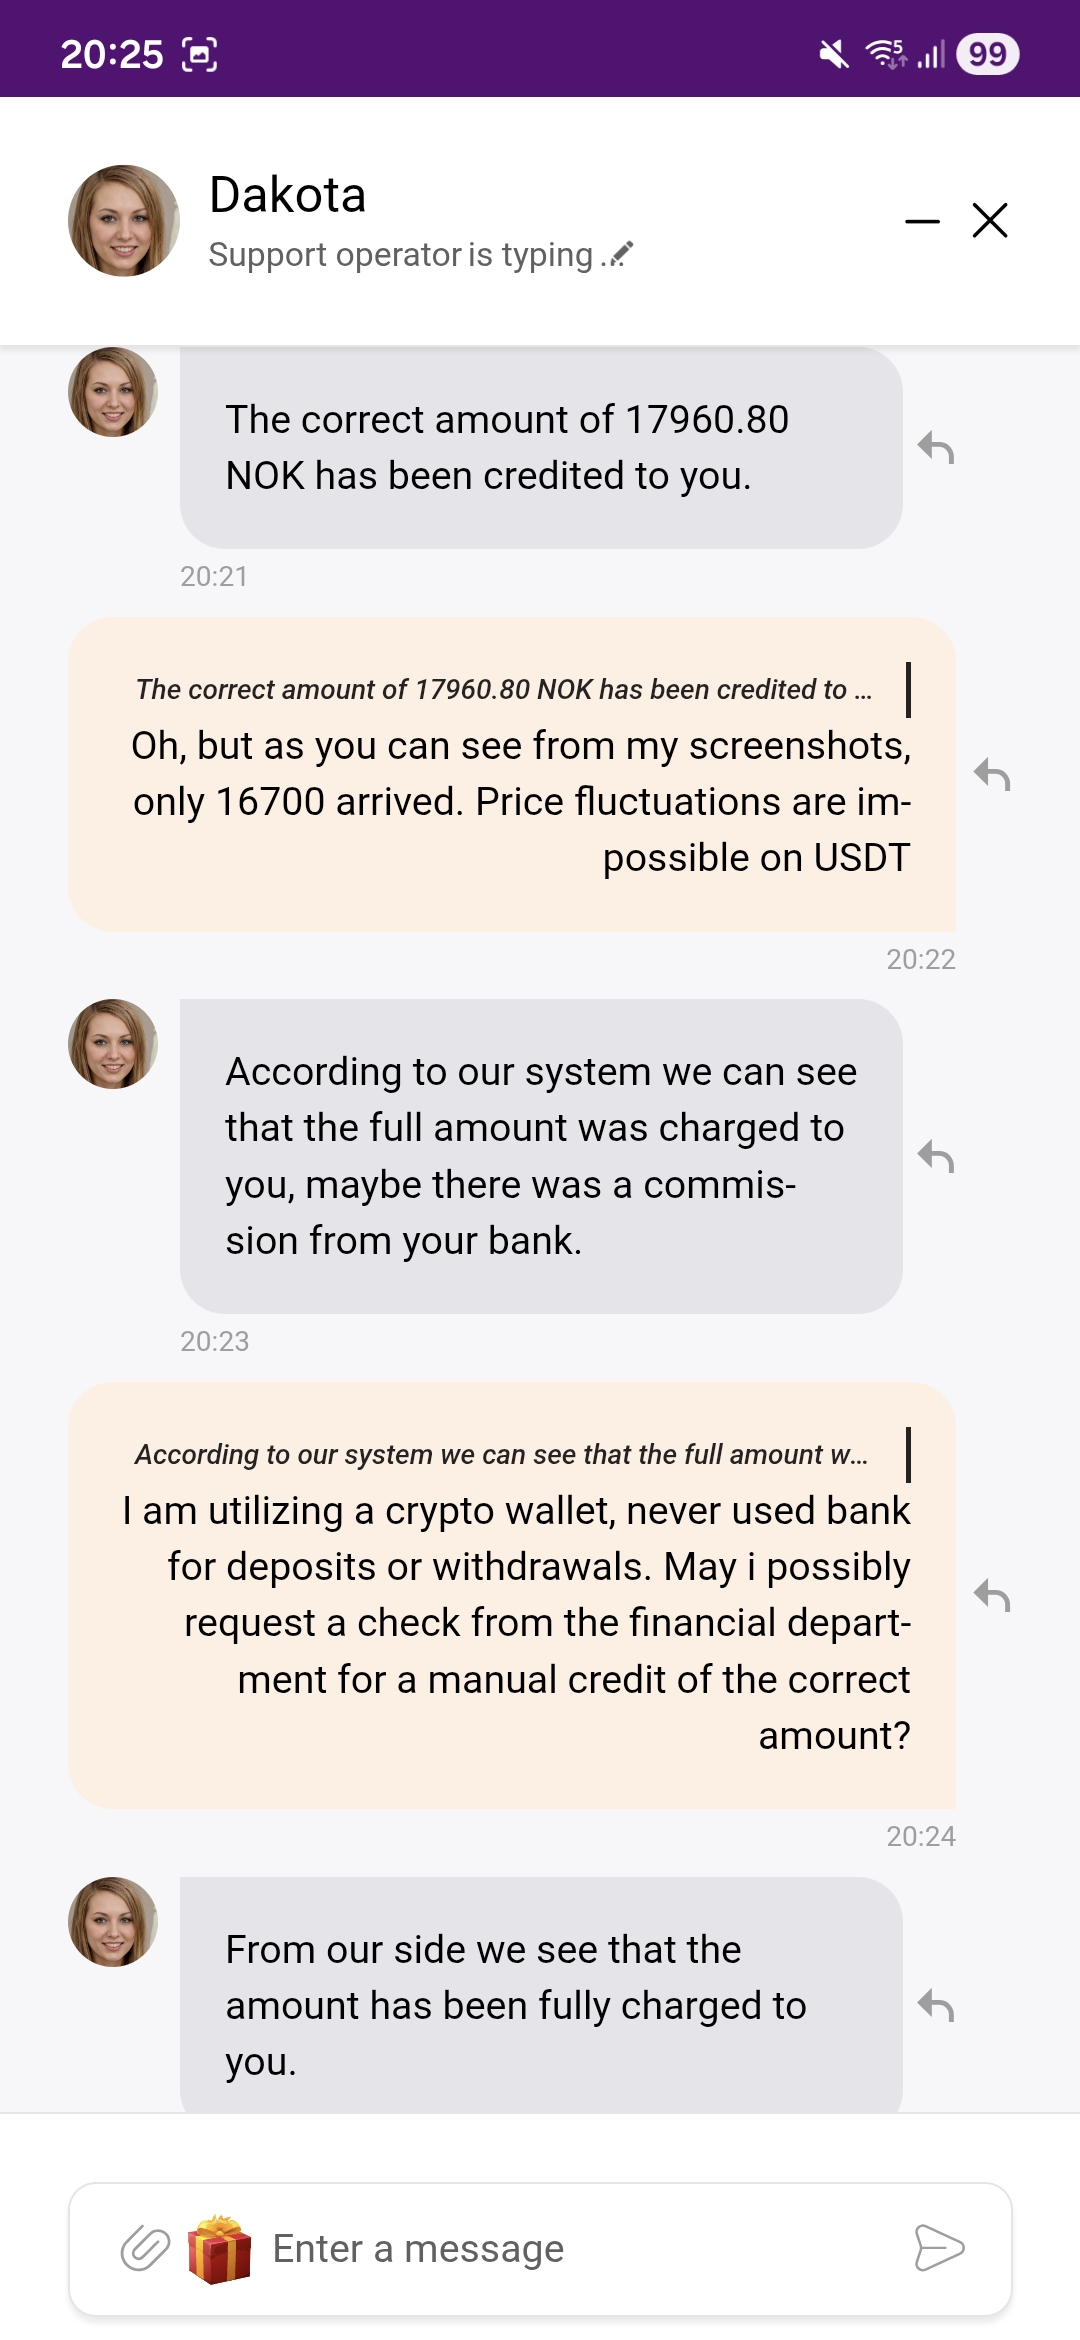The height and width of the screenshot is (2340, 1080).
Task: Close the Dakota support chat window
Action: coord(990,221)
